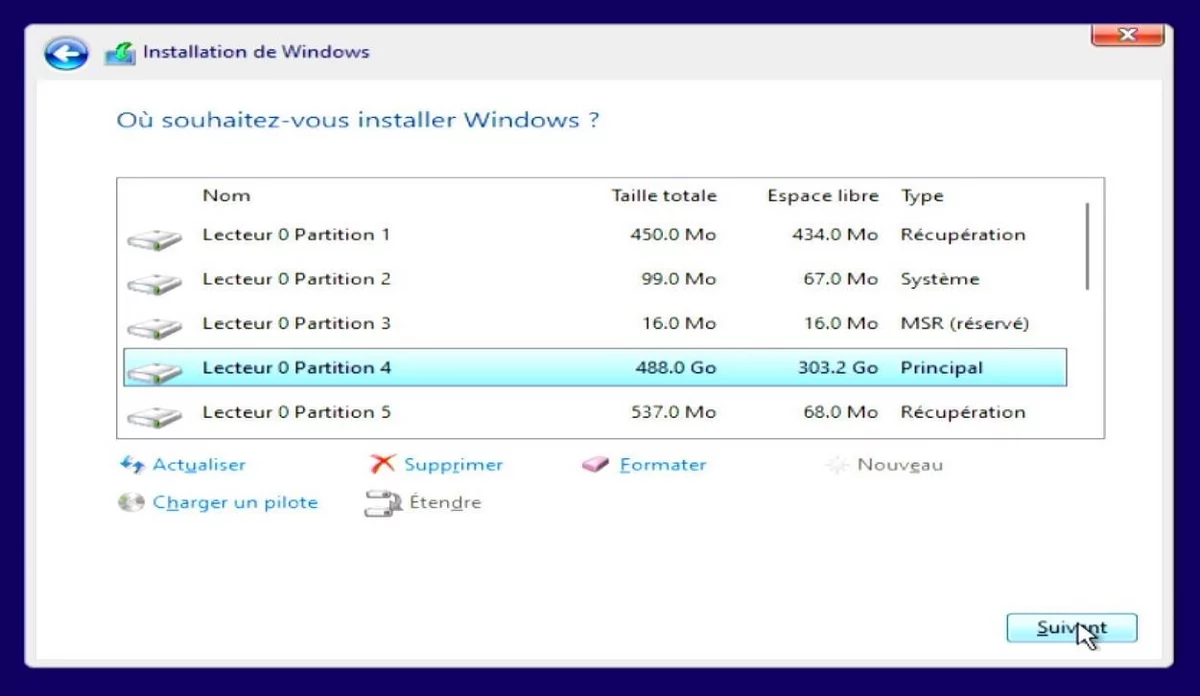The width and height of the screenshot is (1200, 696).
Task: Click the Suivant button
Action: point(1071,627)
